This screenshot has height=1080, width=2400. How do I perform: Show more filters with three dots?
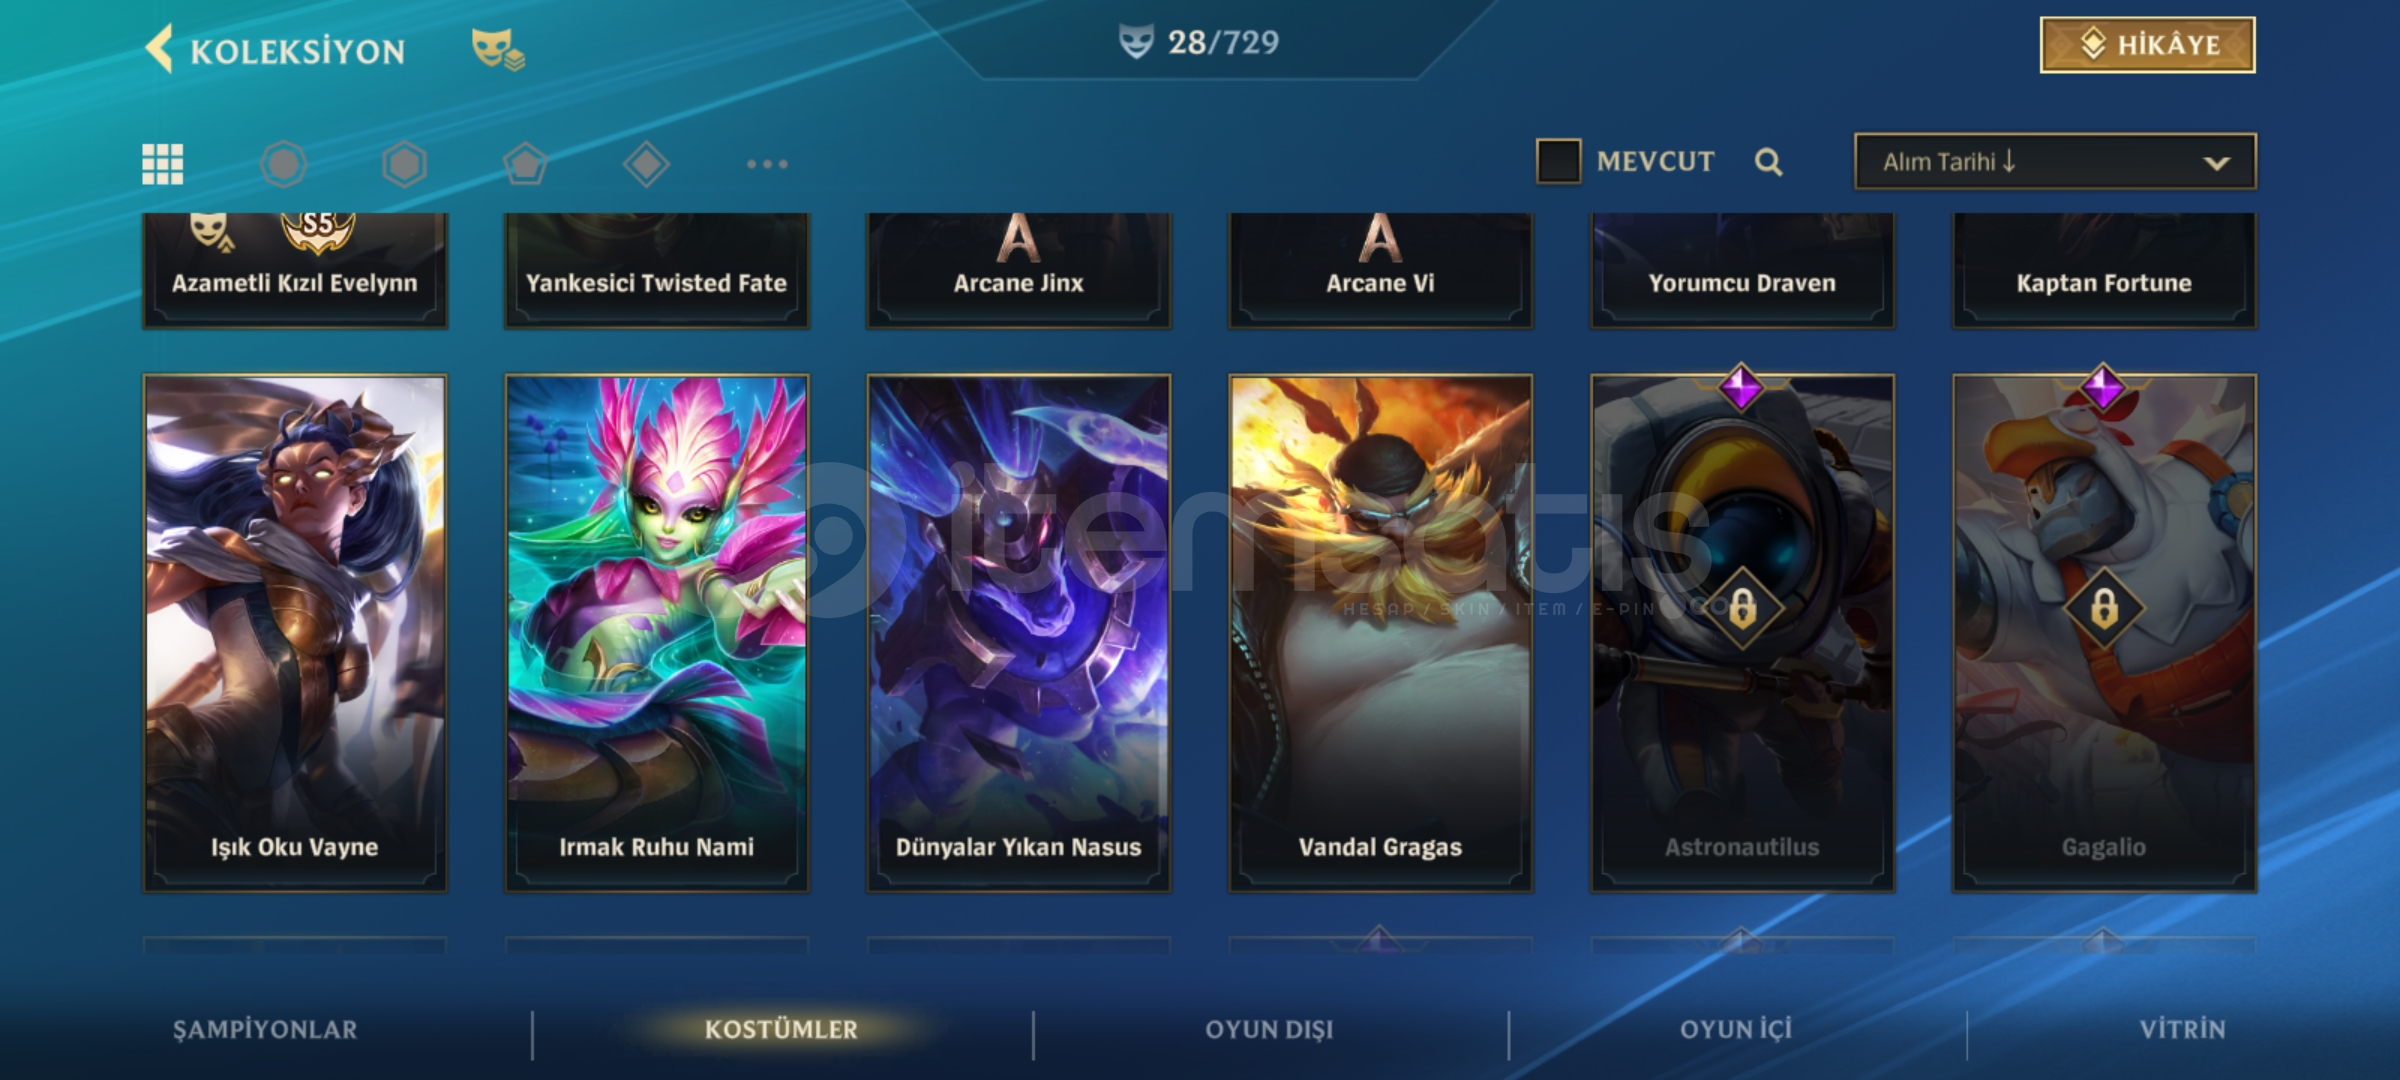(x=767, y=164)
